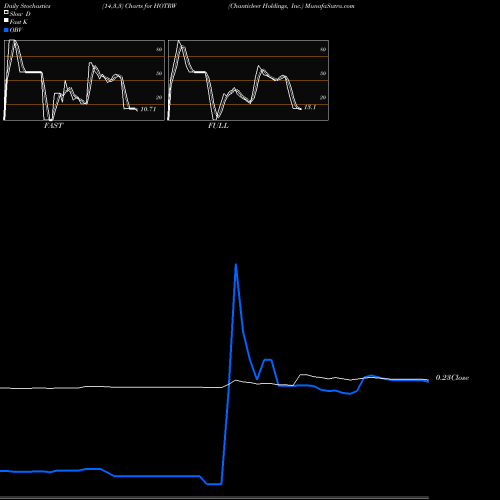Select the 'Daily Stochastics' title text
This screenshot has height=500, width=500.
point(27,6)
